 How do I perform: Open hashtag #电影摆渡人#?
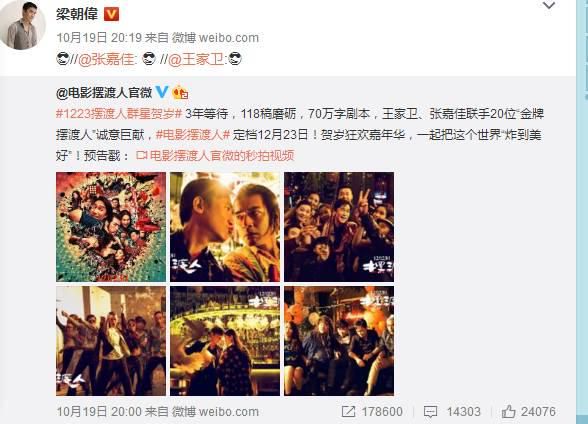coord(192,134)
